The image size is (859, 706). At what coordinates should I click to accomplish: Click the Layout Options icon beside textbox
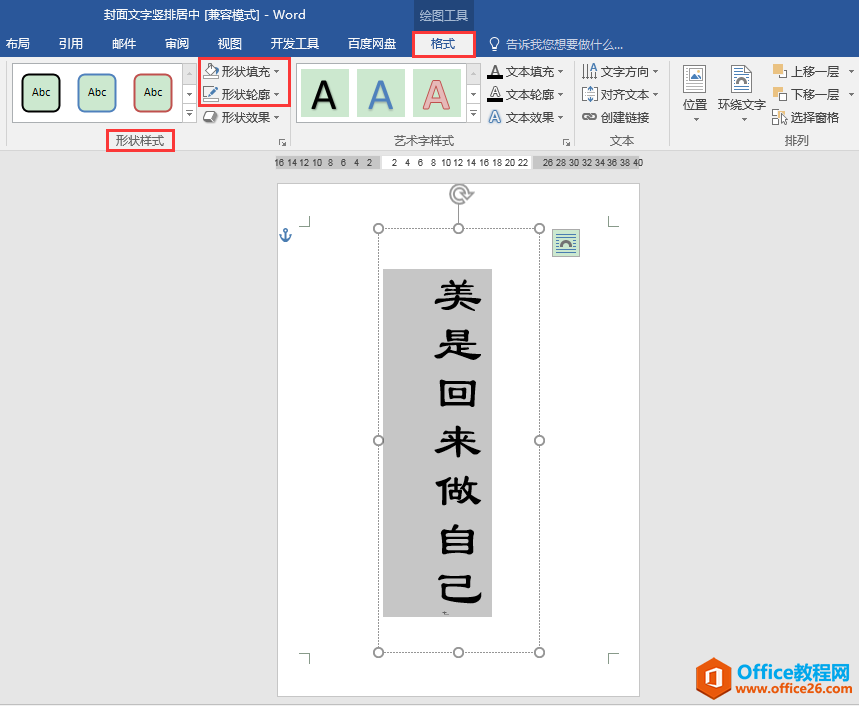pyautogui.click(x=566, y=243)
